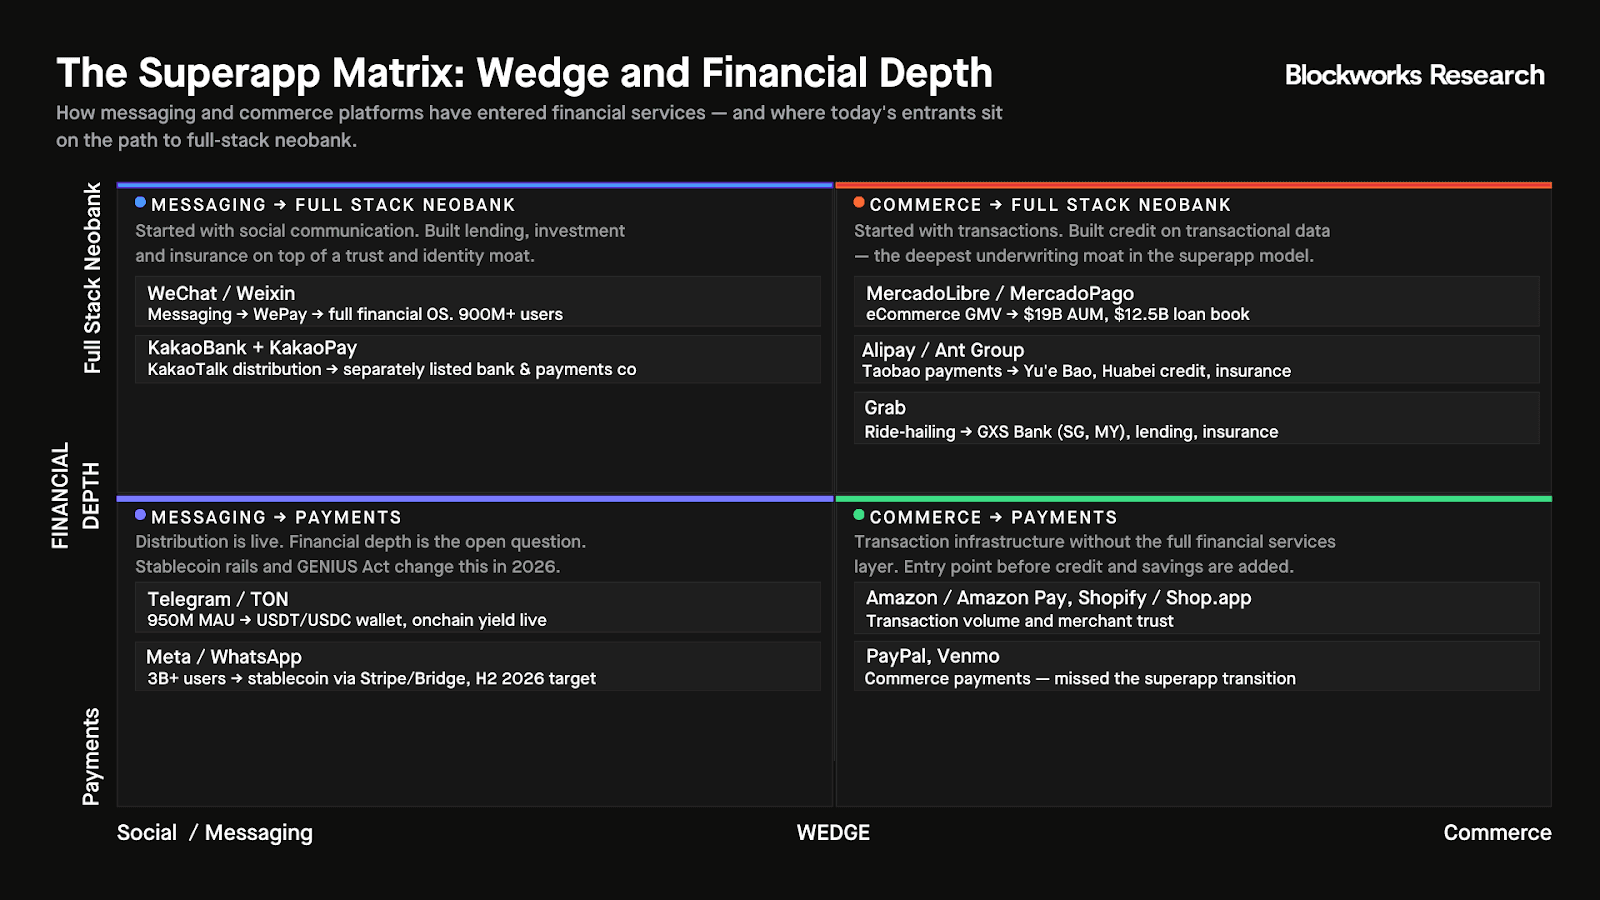
Task: Click the PayPal, Venmo card
Action: tap(1197, 666)
